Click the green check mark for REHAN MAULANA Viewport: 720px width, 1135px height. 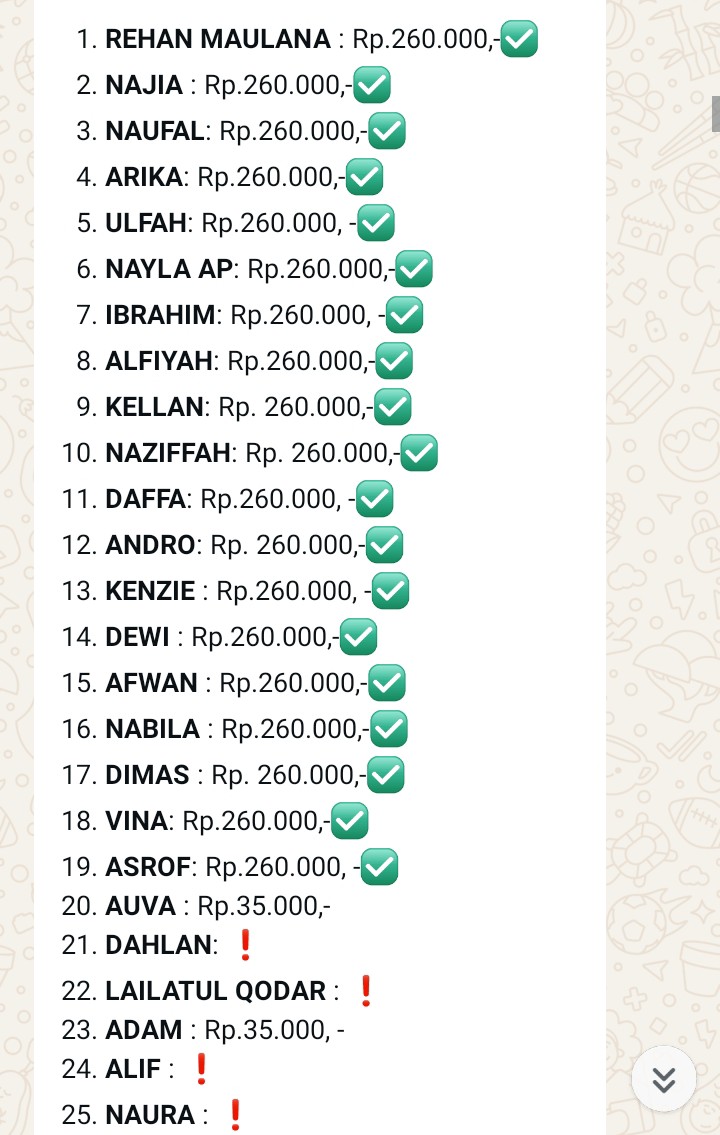click(519, 39)
